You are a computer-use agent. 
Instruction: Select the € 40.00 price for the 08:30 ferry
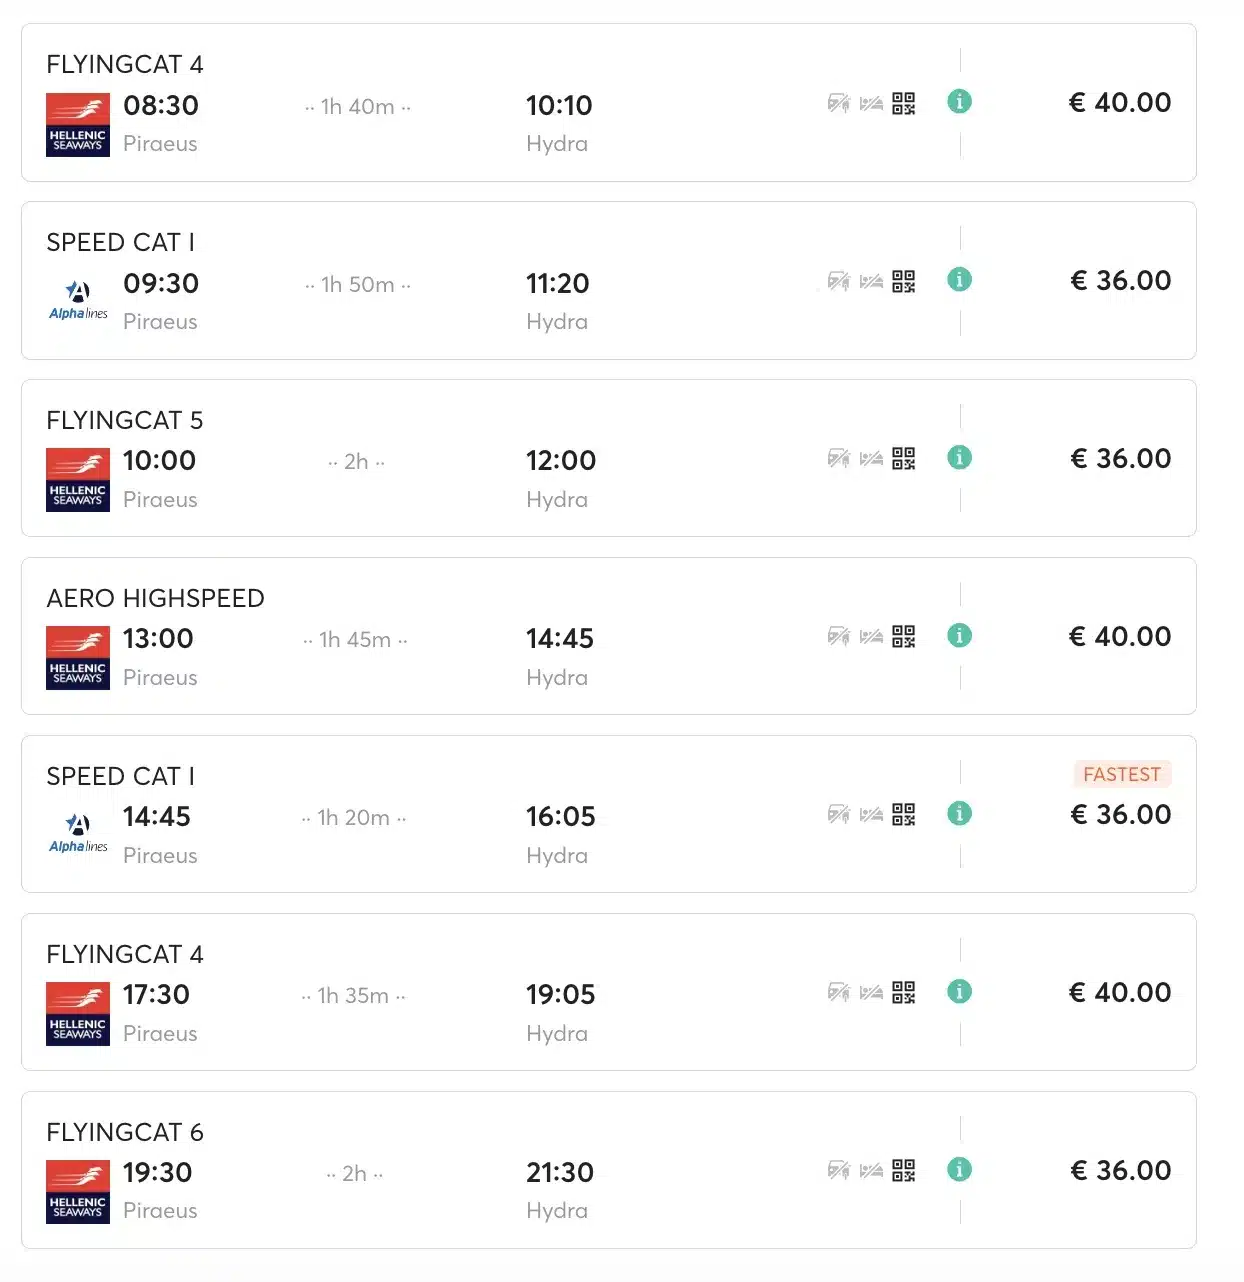pyautogui.click(x=1120, y=103)
